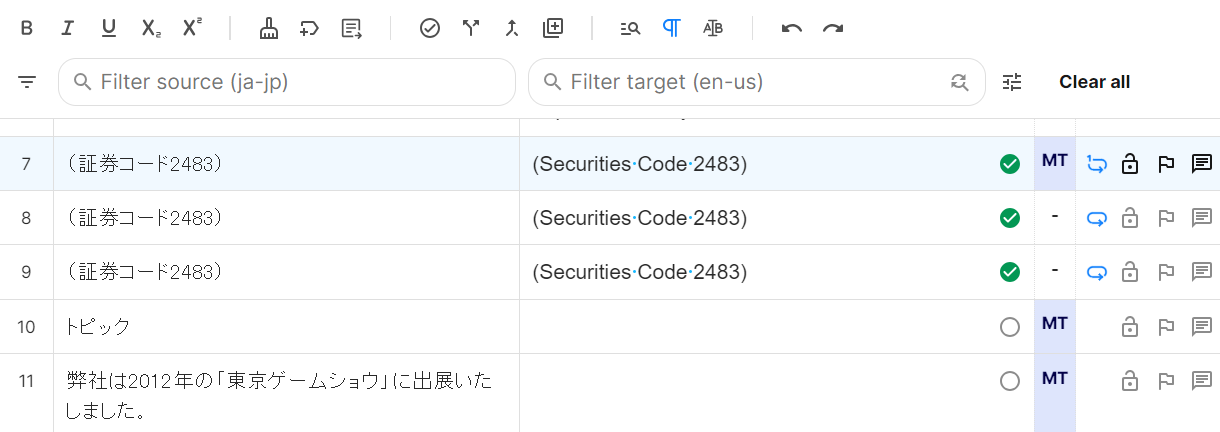
Task: Toggle bold formatting
Action: point(27,28)
